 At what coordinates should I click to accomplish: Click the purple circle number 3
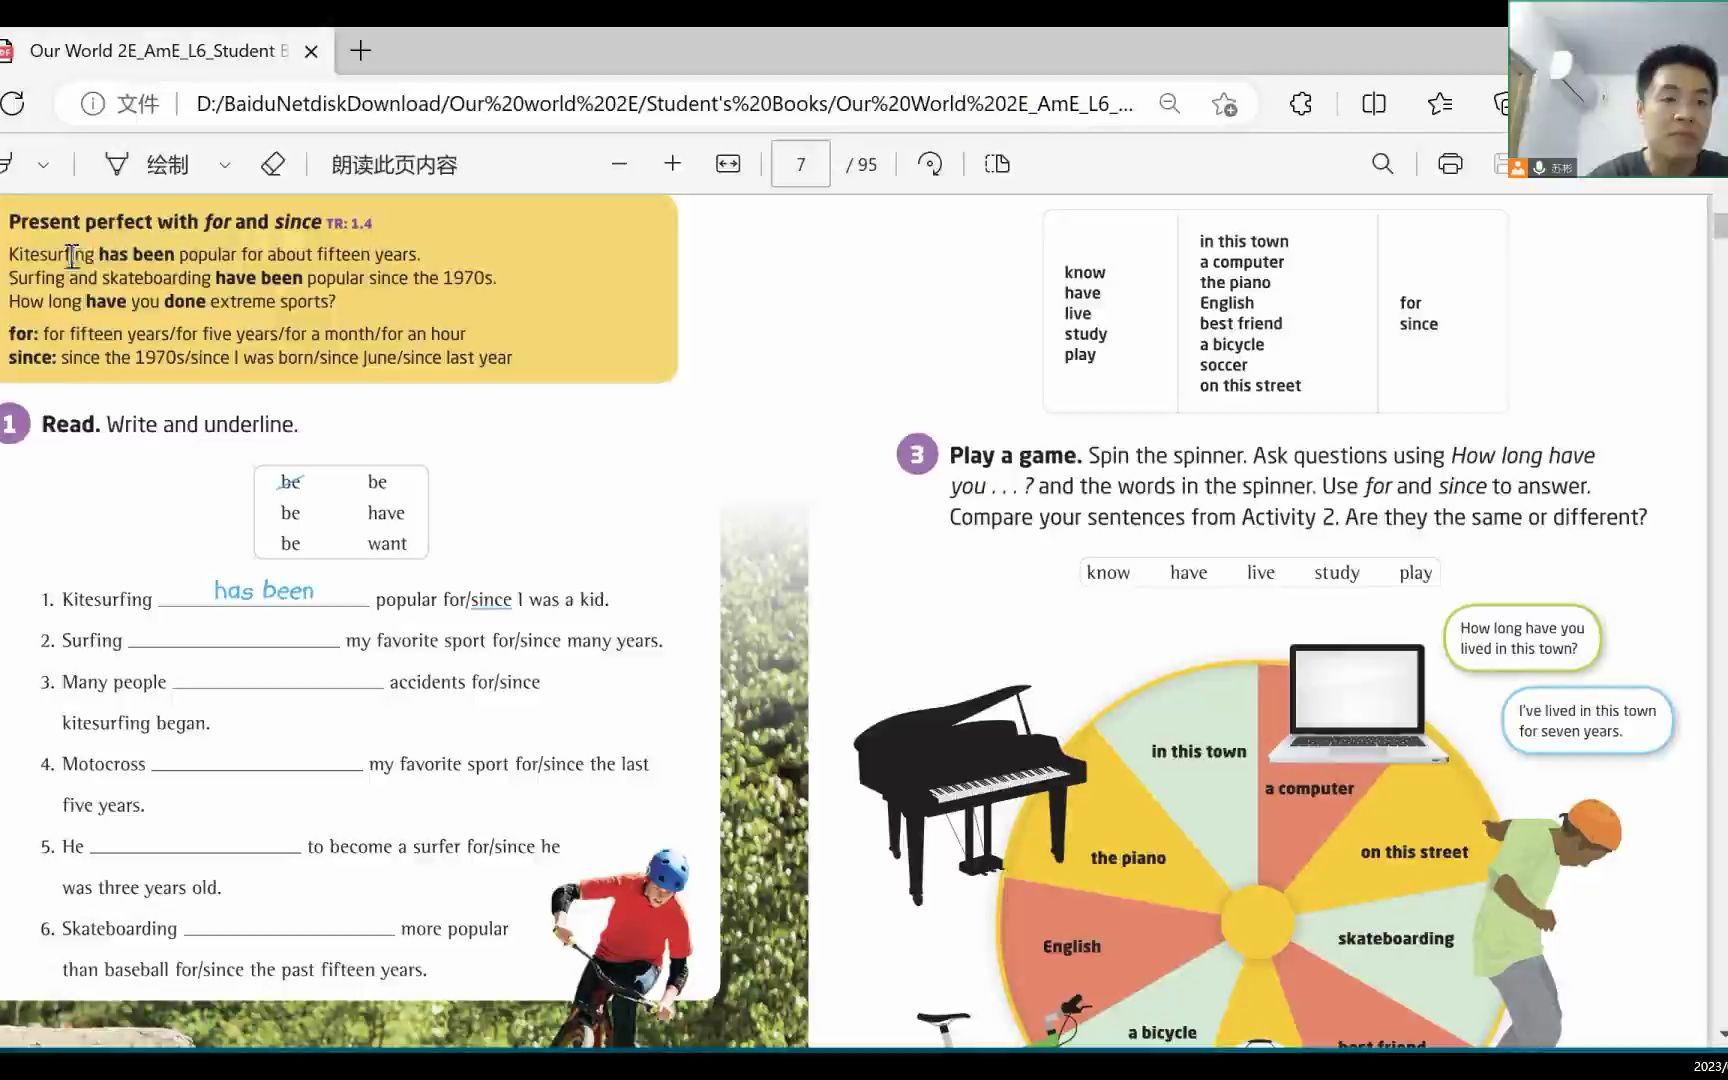[x=917, y=455]
